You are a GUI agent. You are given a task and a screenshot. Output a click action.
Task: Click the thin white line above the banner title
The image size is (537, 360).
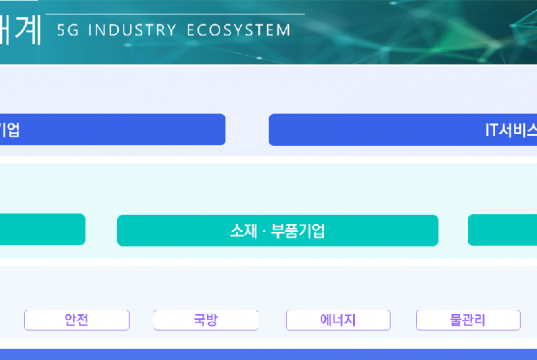click(175, 14)
